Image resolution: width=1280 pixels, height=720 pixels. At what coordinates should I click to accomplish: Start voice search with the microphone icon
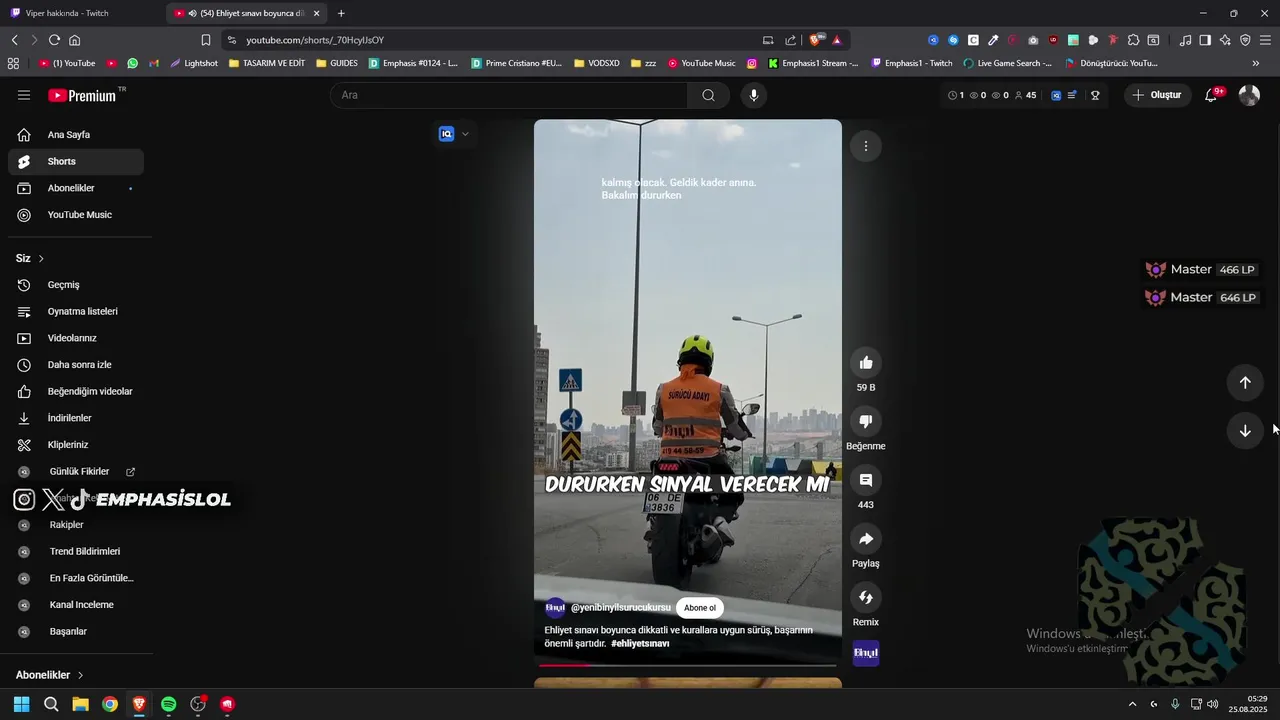pyautogui.click(x=754, y=95)
